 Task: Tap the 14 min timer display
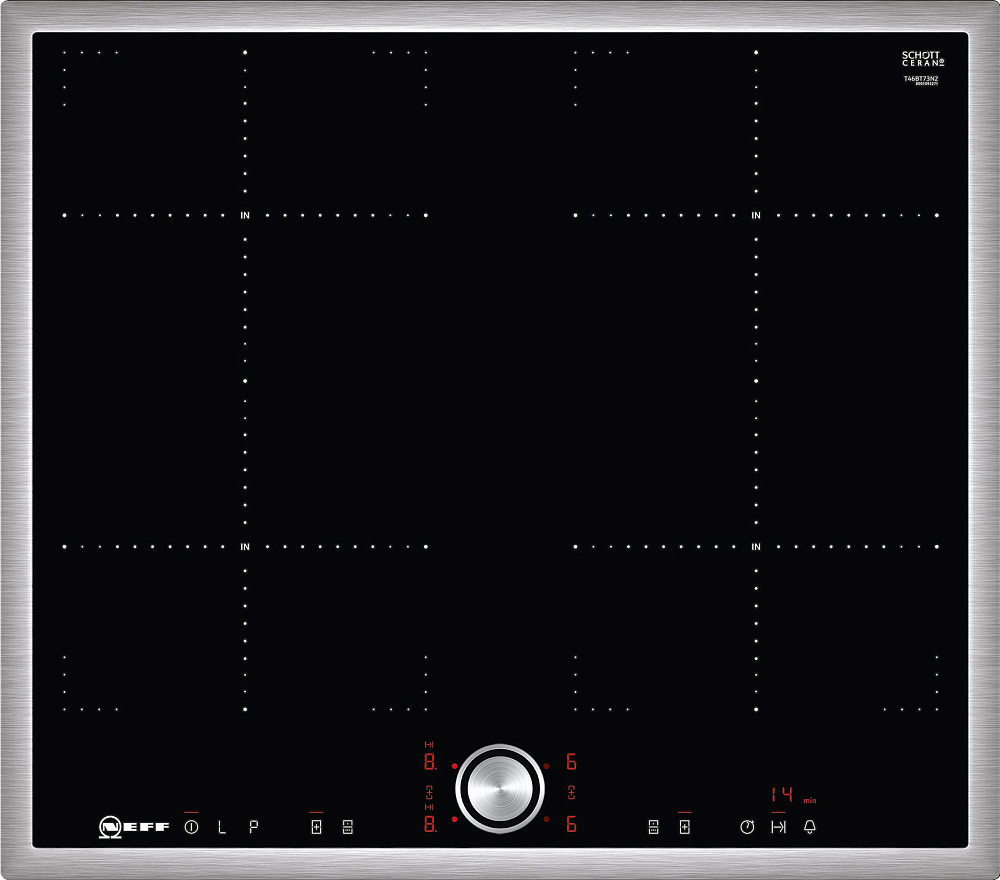782,795
